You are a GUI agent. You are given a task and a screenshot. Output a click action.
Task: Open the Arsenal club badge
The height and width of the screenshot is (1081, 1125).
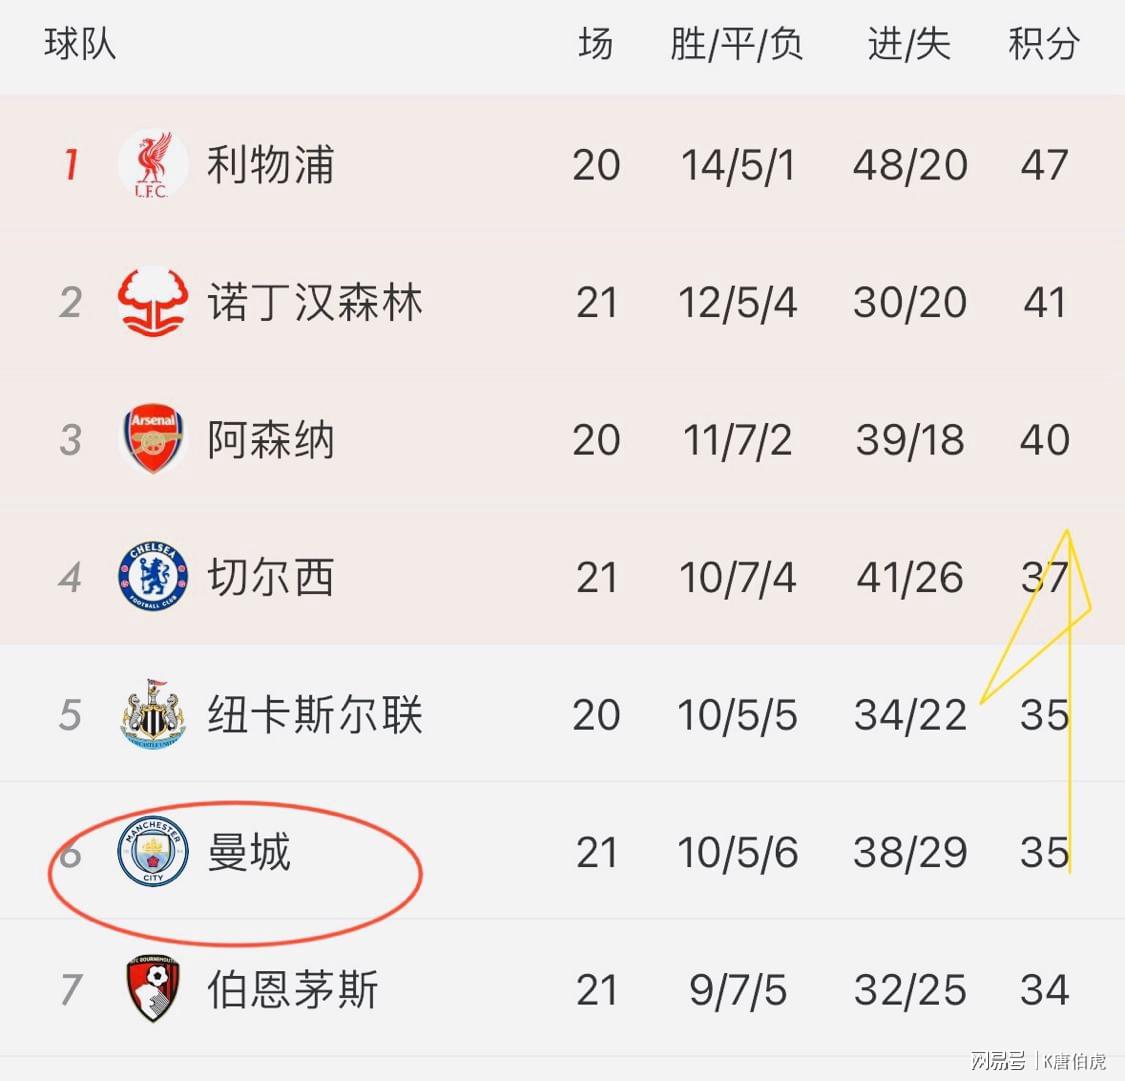tap(153, 439)
